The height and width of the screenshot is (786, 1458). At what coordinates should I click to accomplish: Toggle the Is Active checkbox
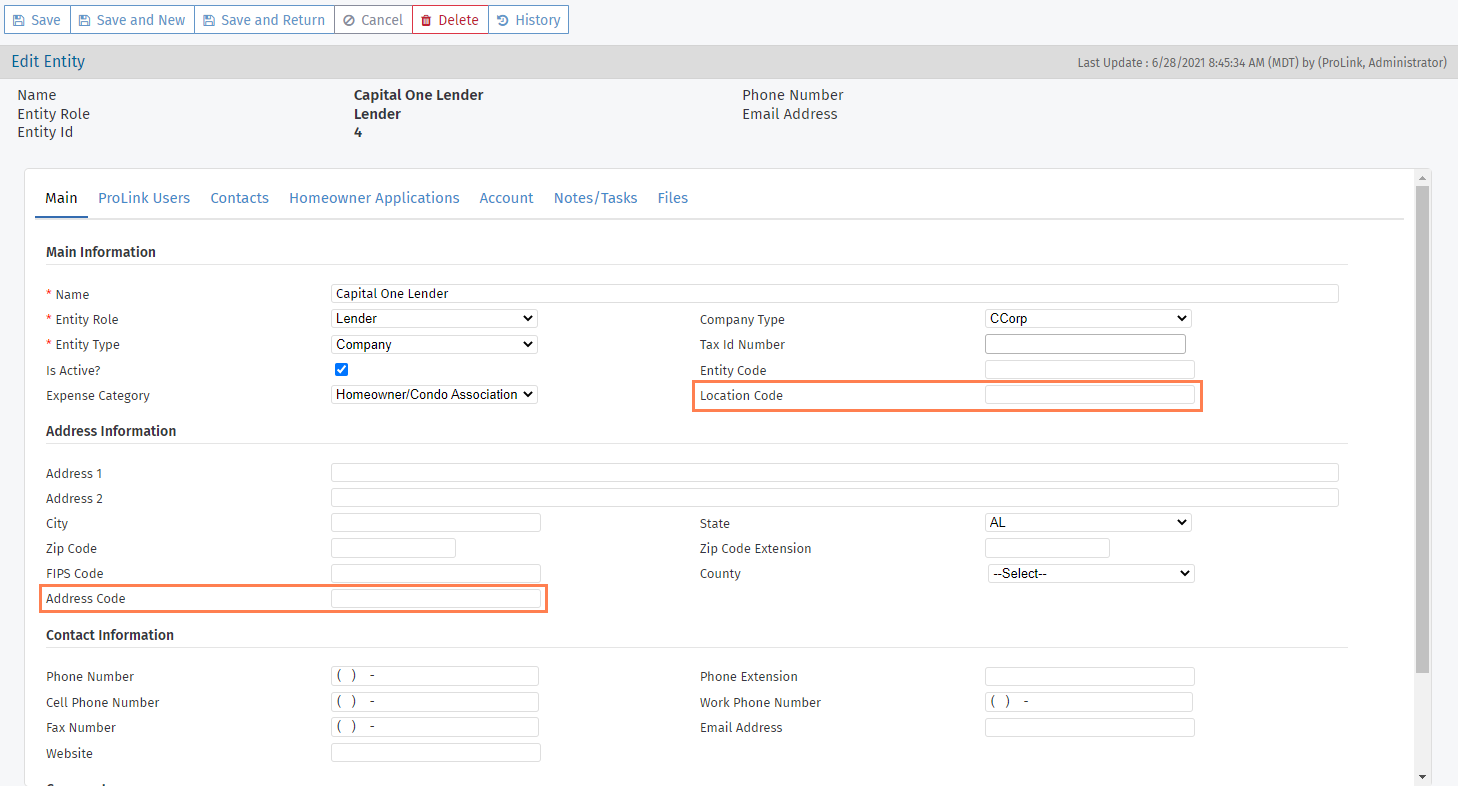341,369
